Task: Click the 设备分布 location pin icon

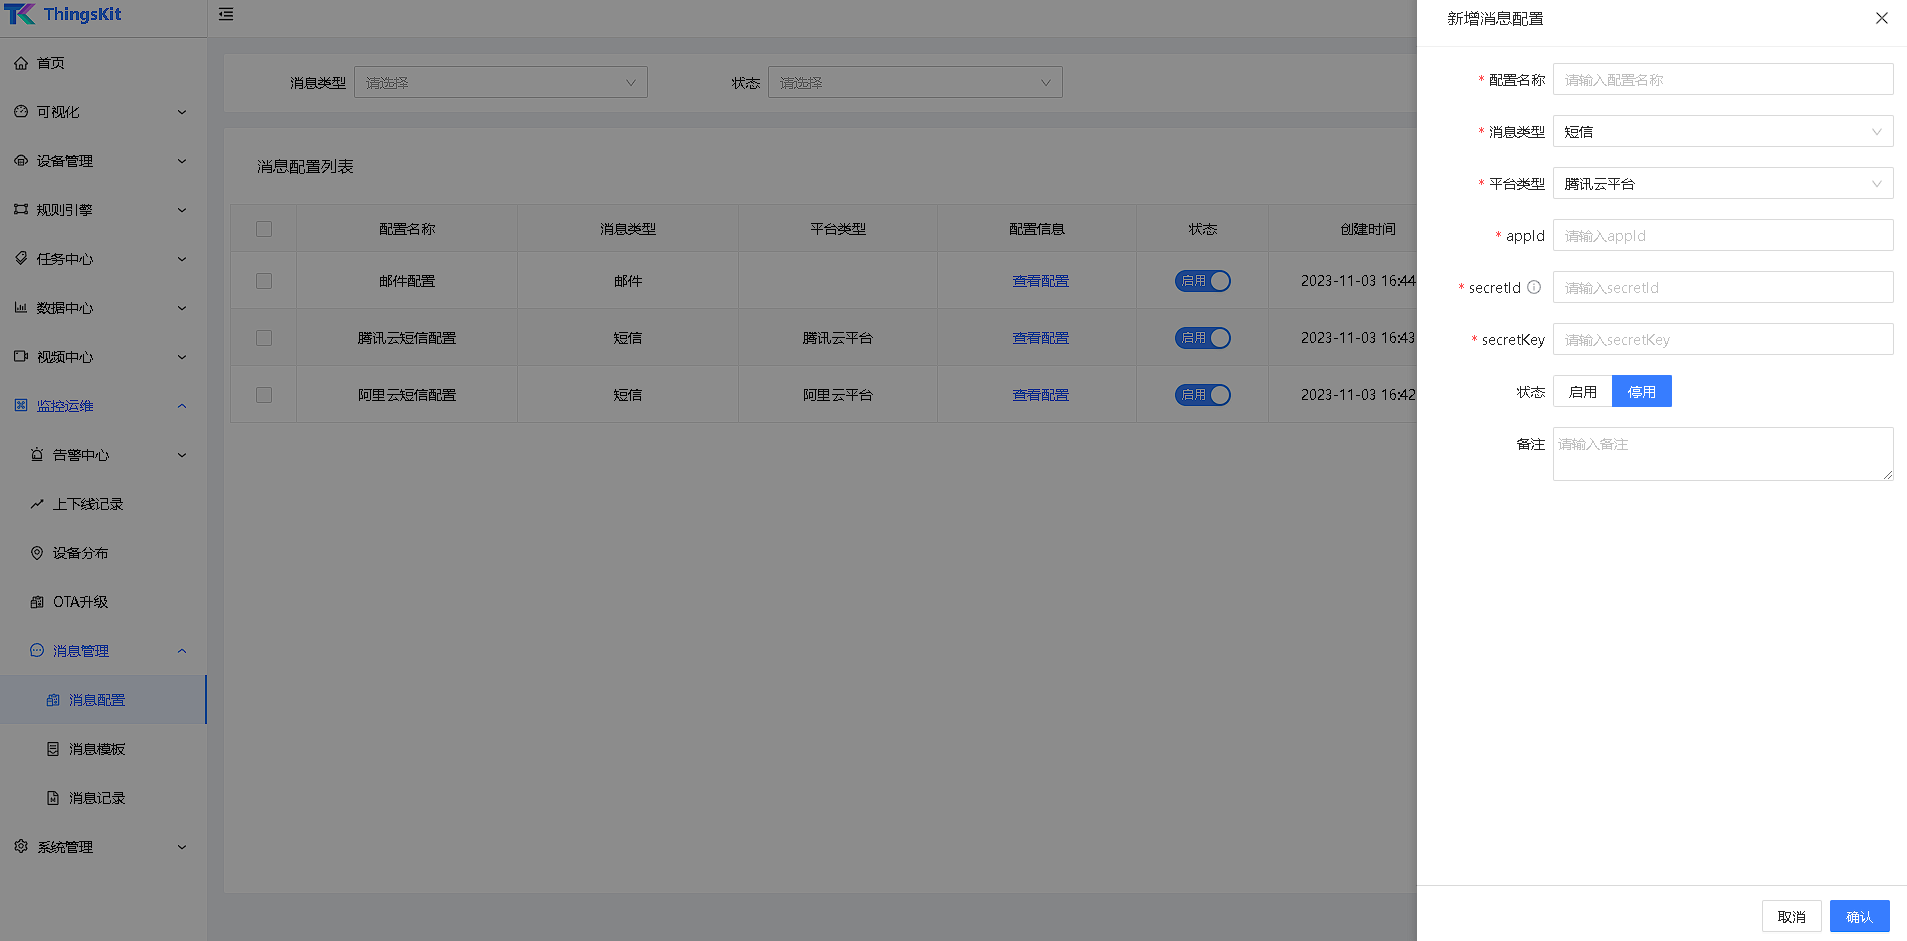Action: point(37,553)
